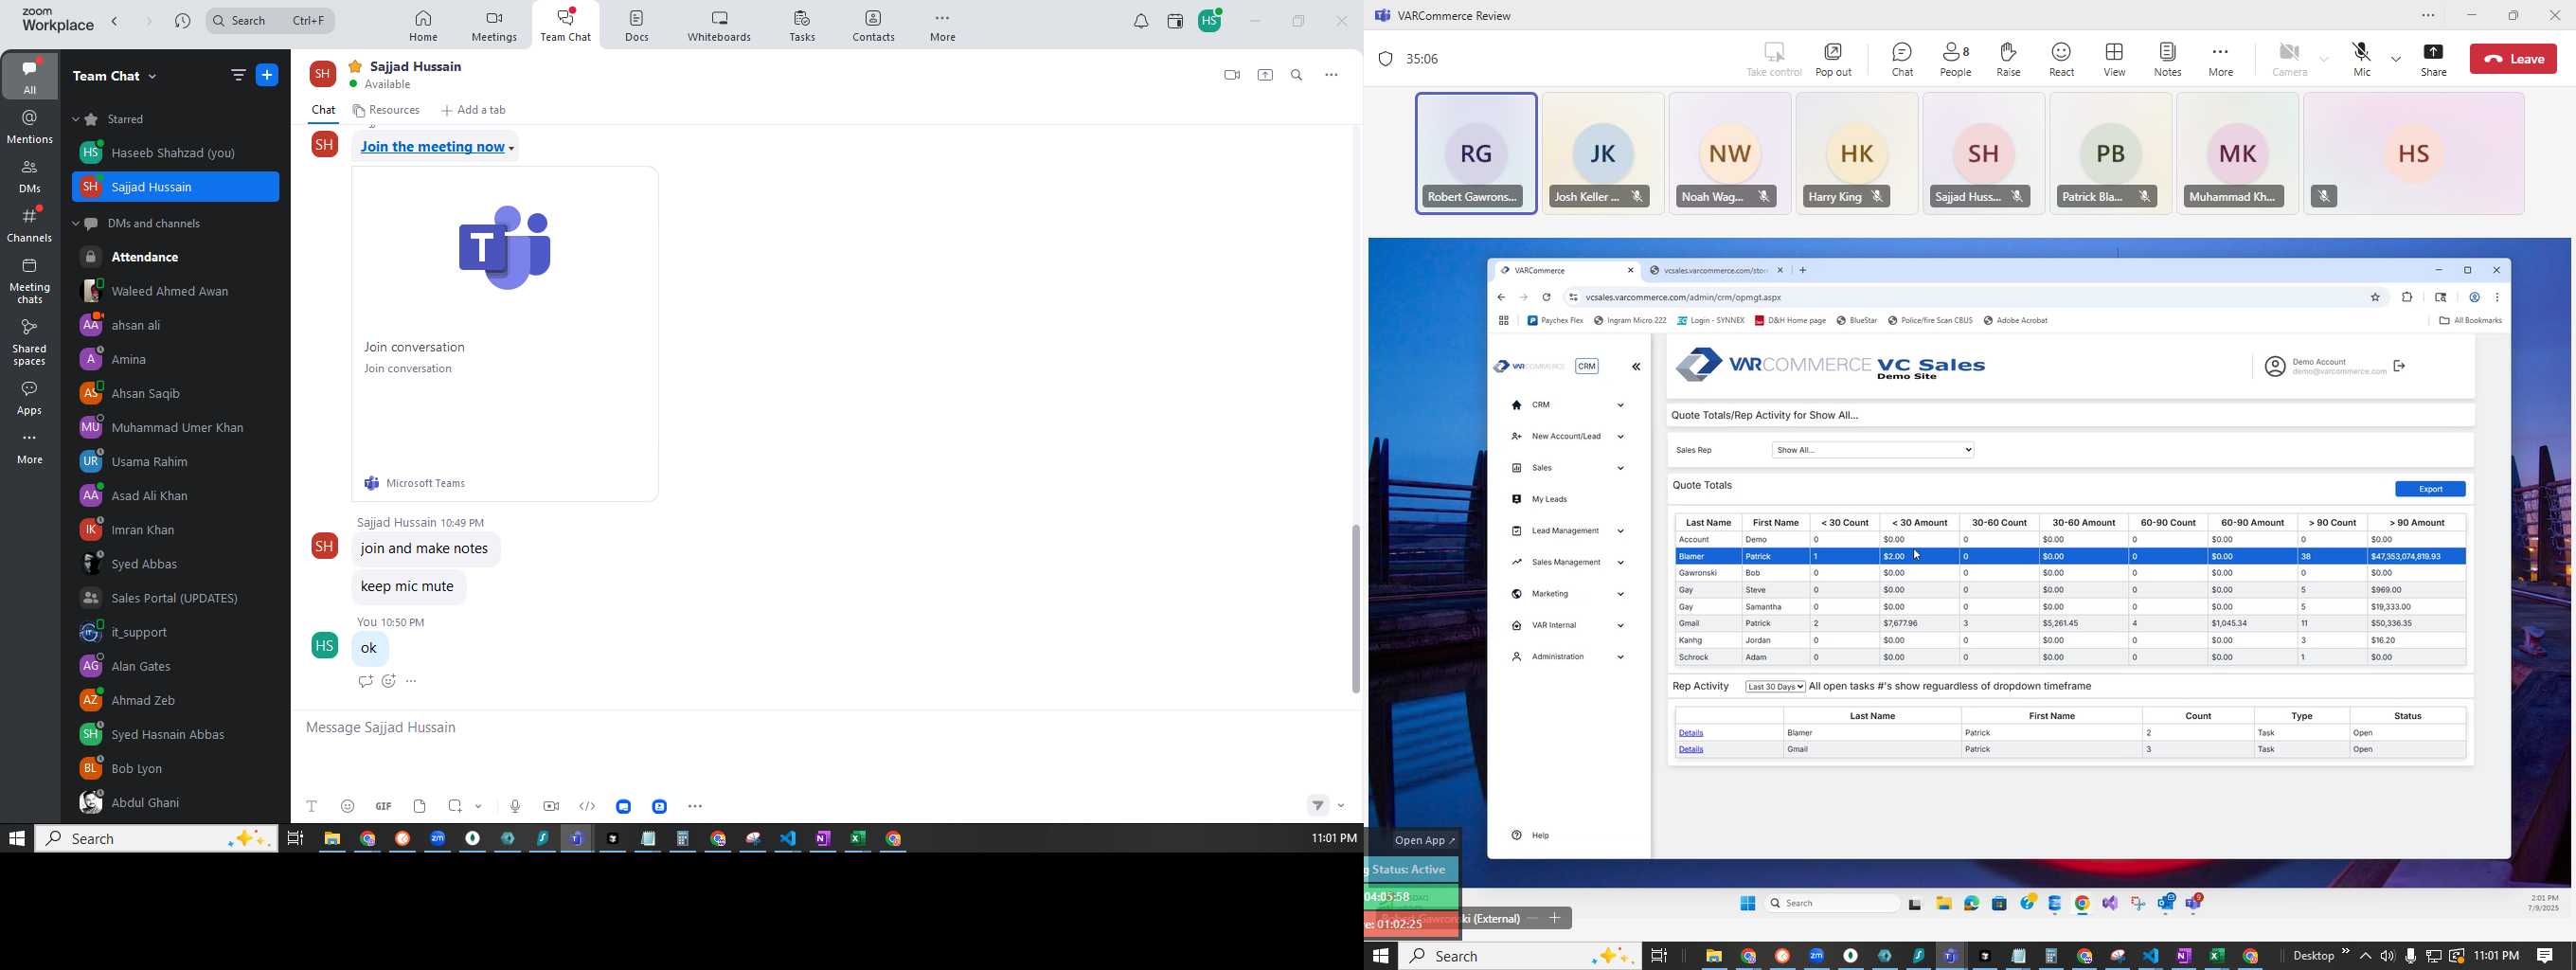Start video call with Sajjad Hussain
This screenshot has width=2576, height=970.
[x=1231, y=76]
